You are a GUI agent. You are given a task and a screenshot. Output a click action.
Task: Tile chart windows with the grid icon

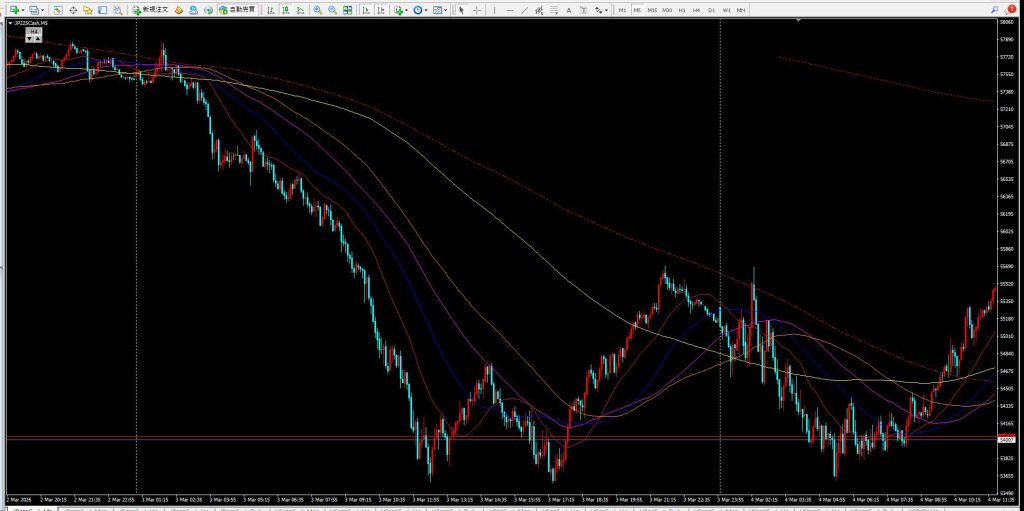(x=347, y=10)
